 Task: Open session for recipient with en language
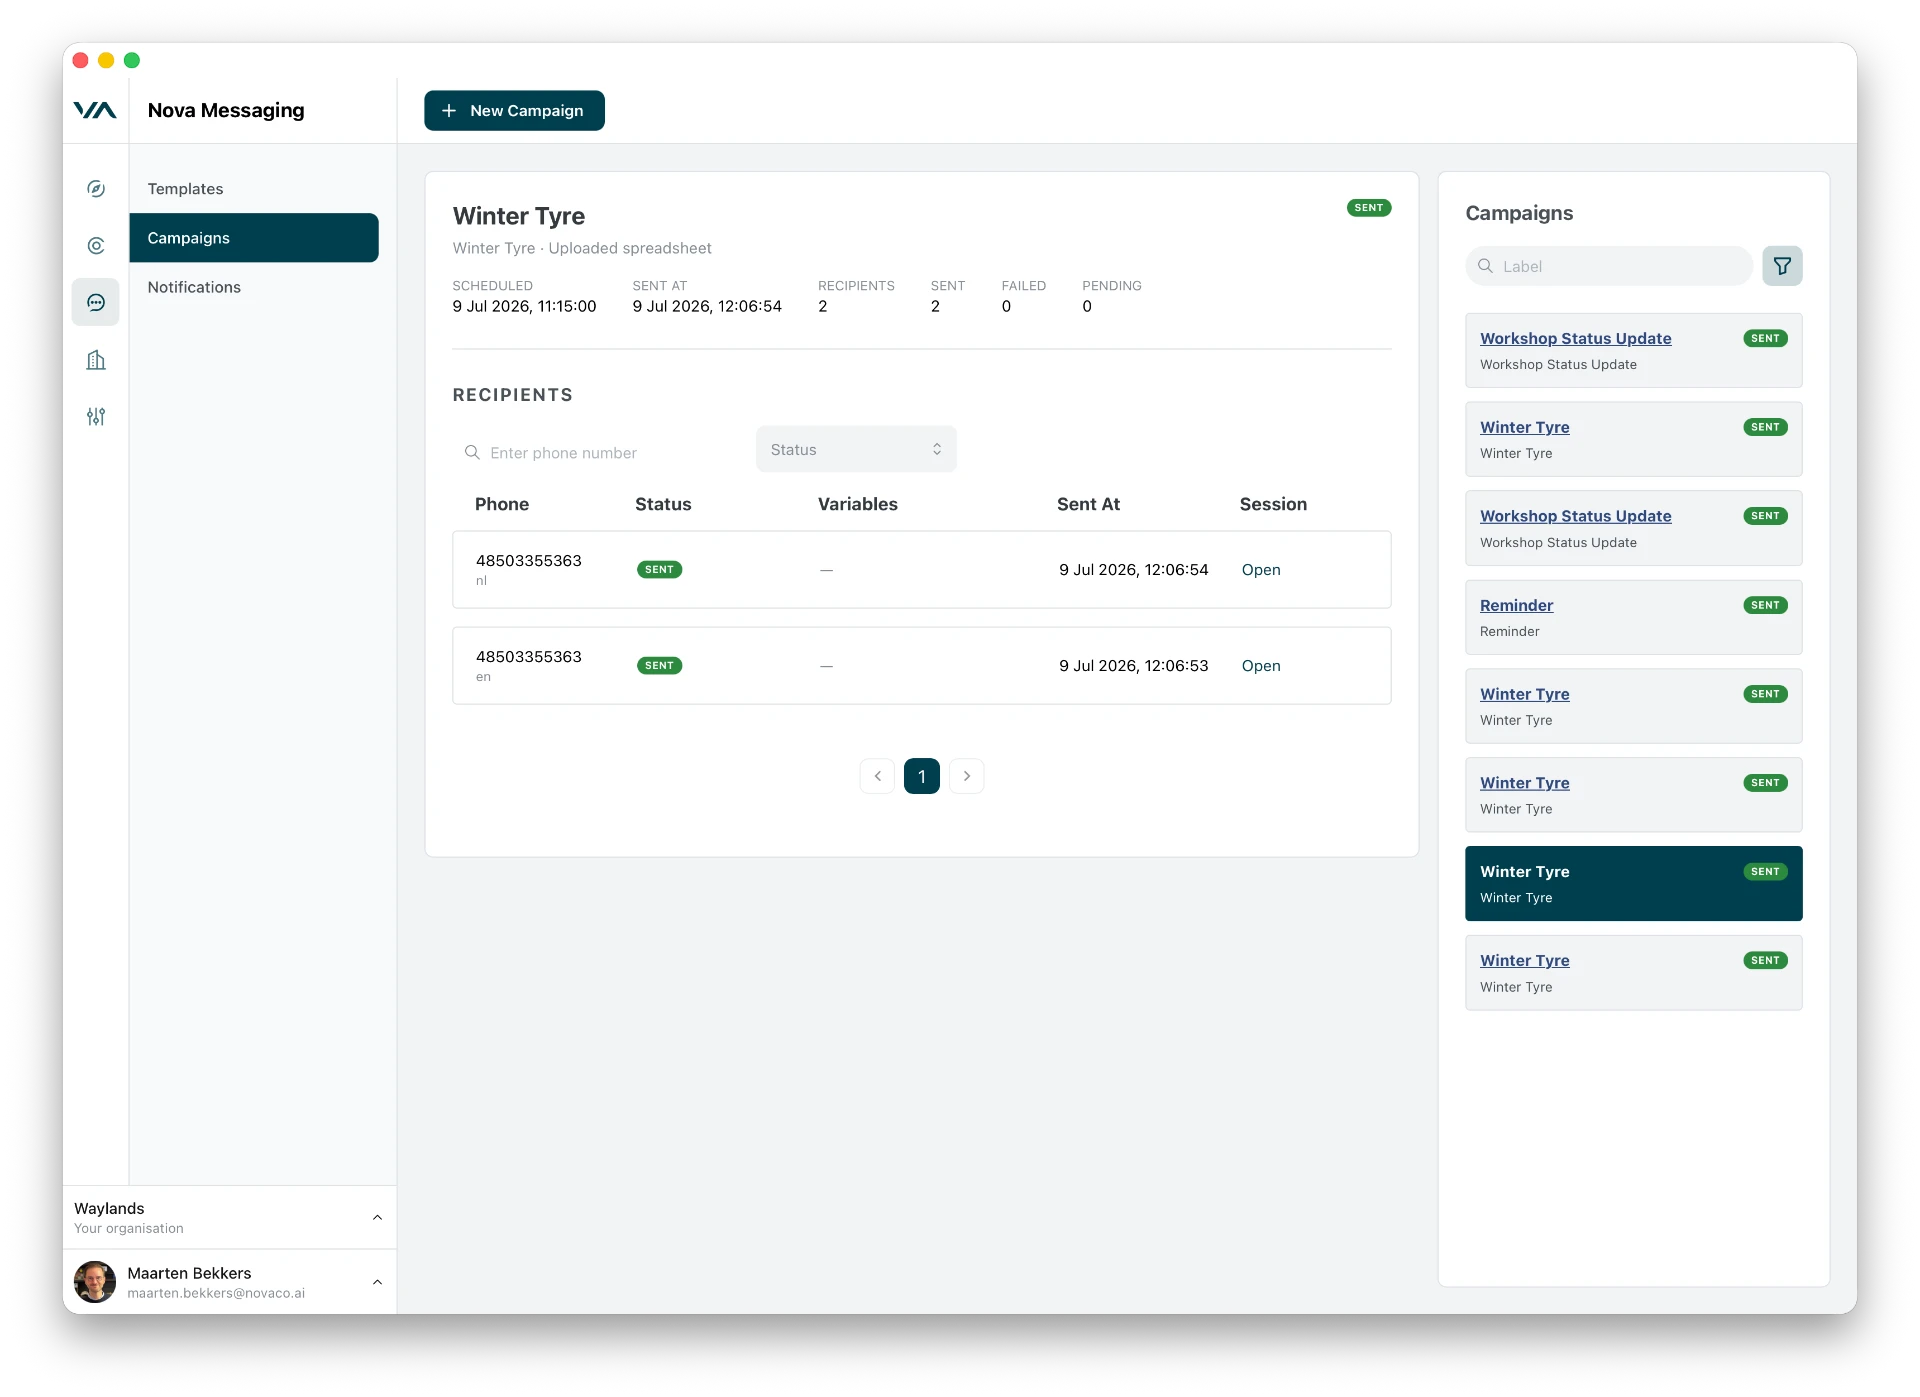(1261, 666)
